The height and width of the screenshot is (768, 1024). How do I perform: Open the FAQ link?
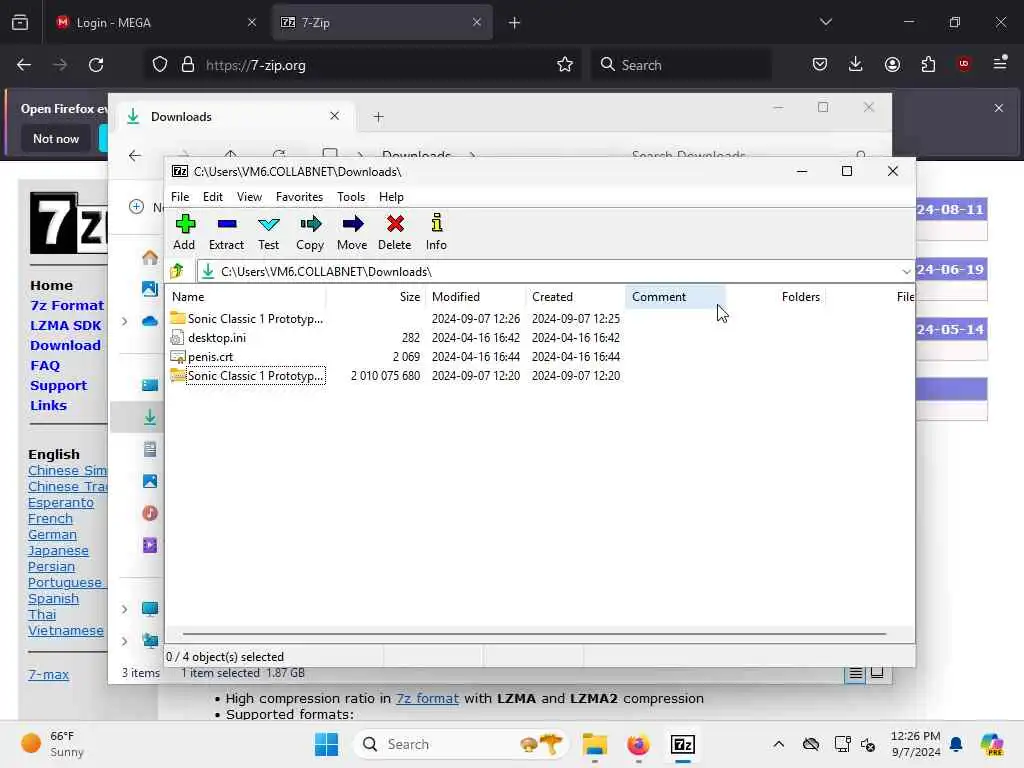click(44, 365)
